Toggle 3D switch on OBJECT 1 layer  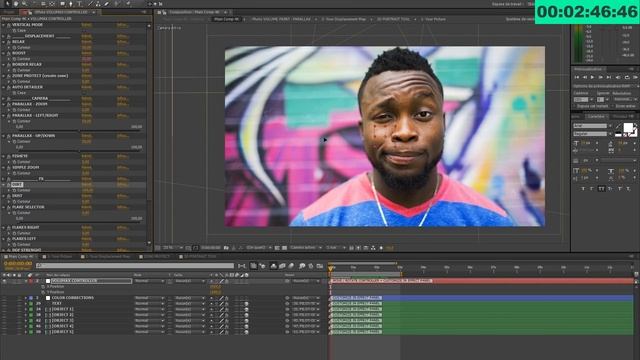pos(246,309)
